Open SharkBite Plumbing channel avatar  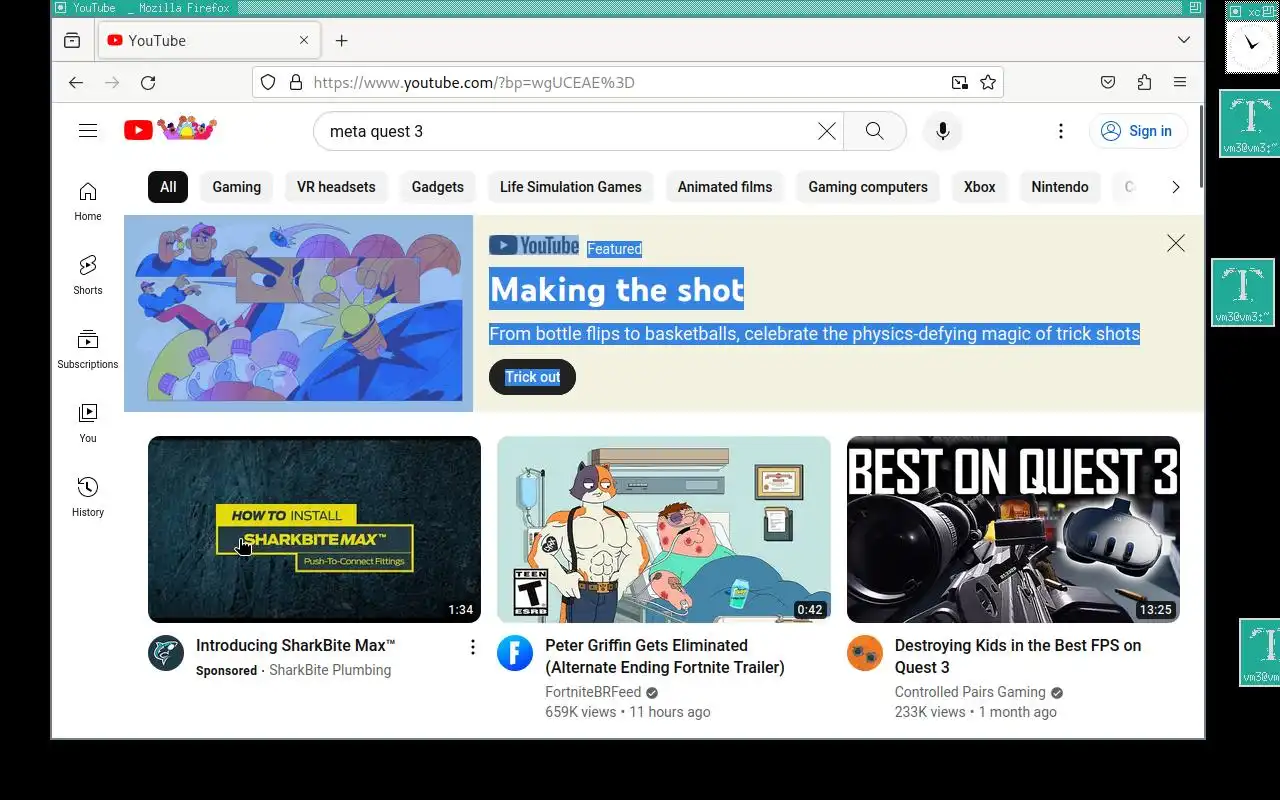pos(166,653)
